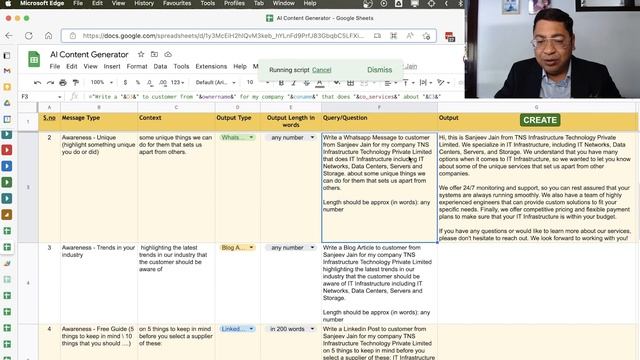
Task: Open the Name box F3 dropdown arrow
Action: click(60, 97)
